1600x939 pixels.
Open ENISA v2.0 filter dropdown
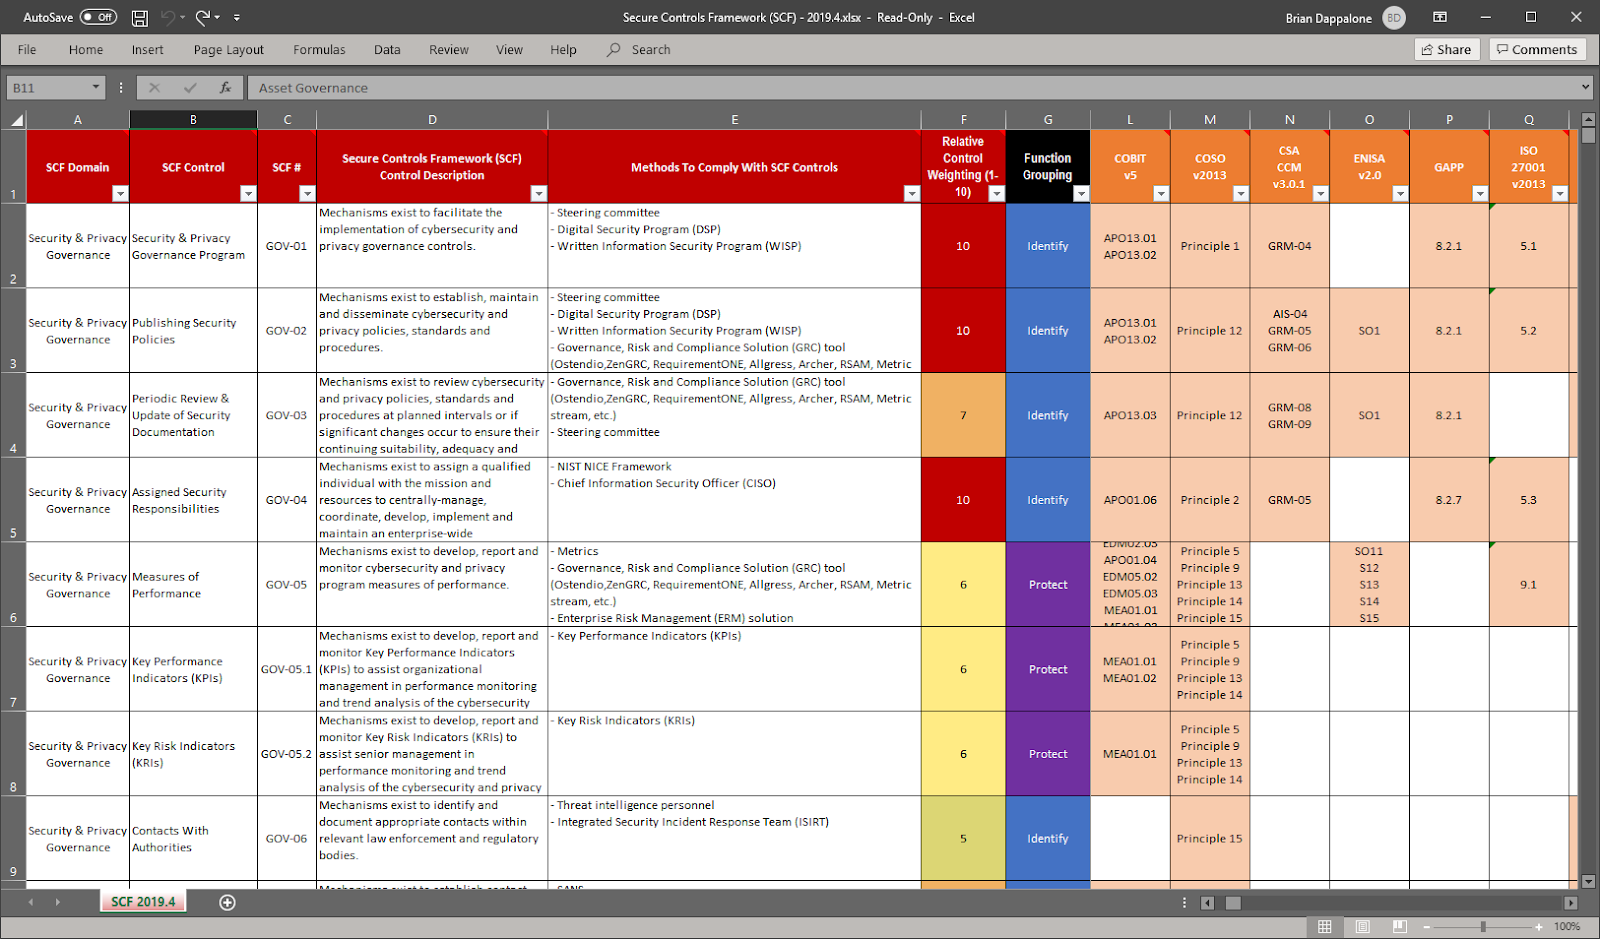click(x=1400, y=194)
